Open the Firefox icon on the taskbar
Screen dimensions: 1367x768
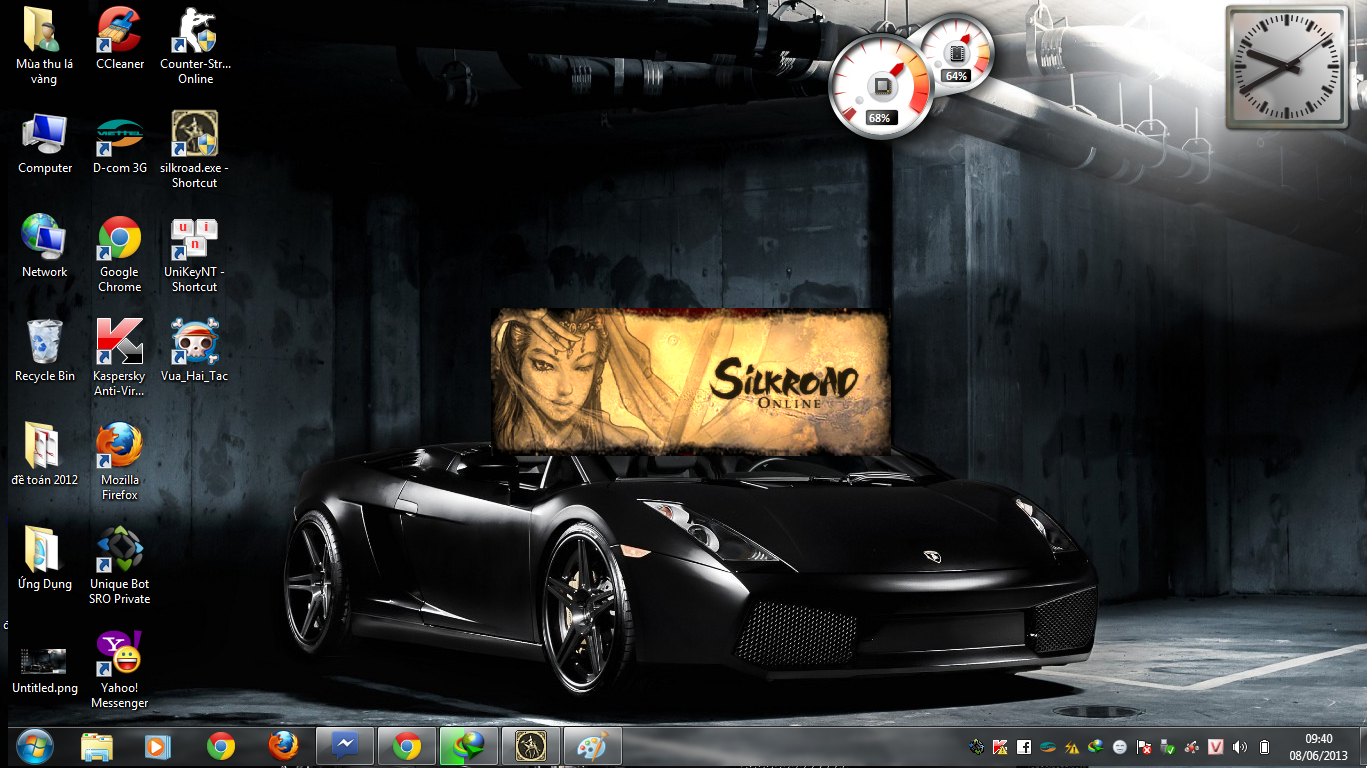[x=283, y=746]
